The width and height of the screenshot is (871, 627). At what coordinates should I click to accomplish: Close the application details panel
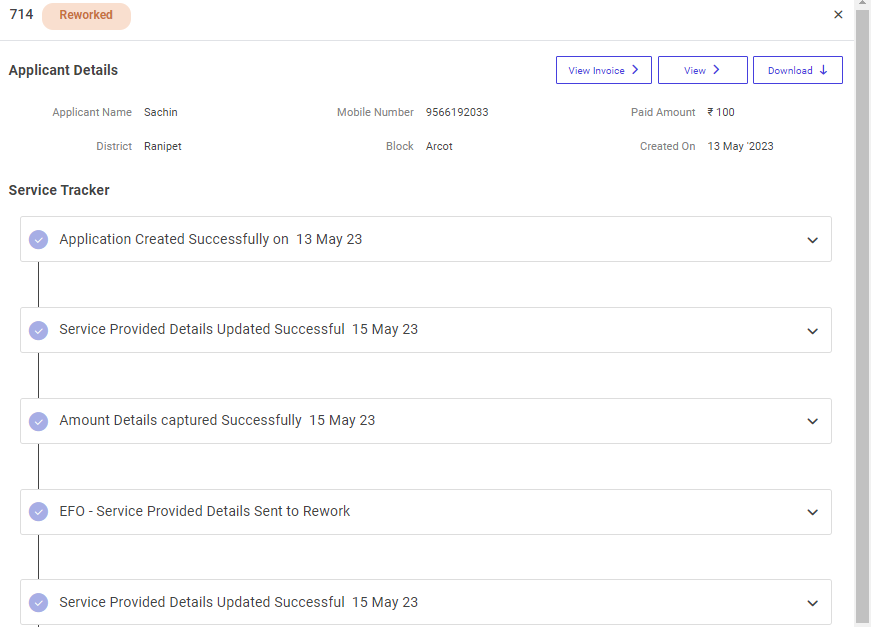(838, 15)
